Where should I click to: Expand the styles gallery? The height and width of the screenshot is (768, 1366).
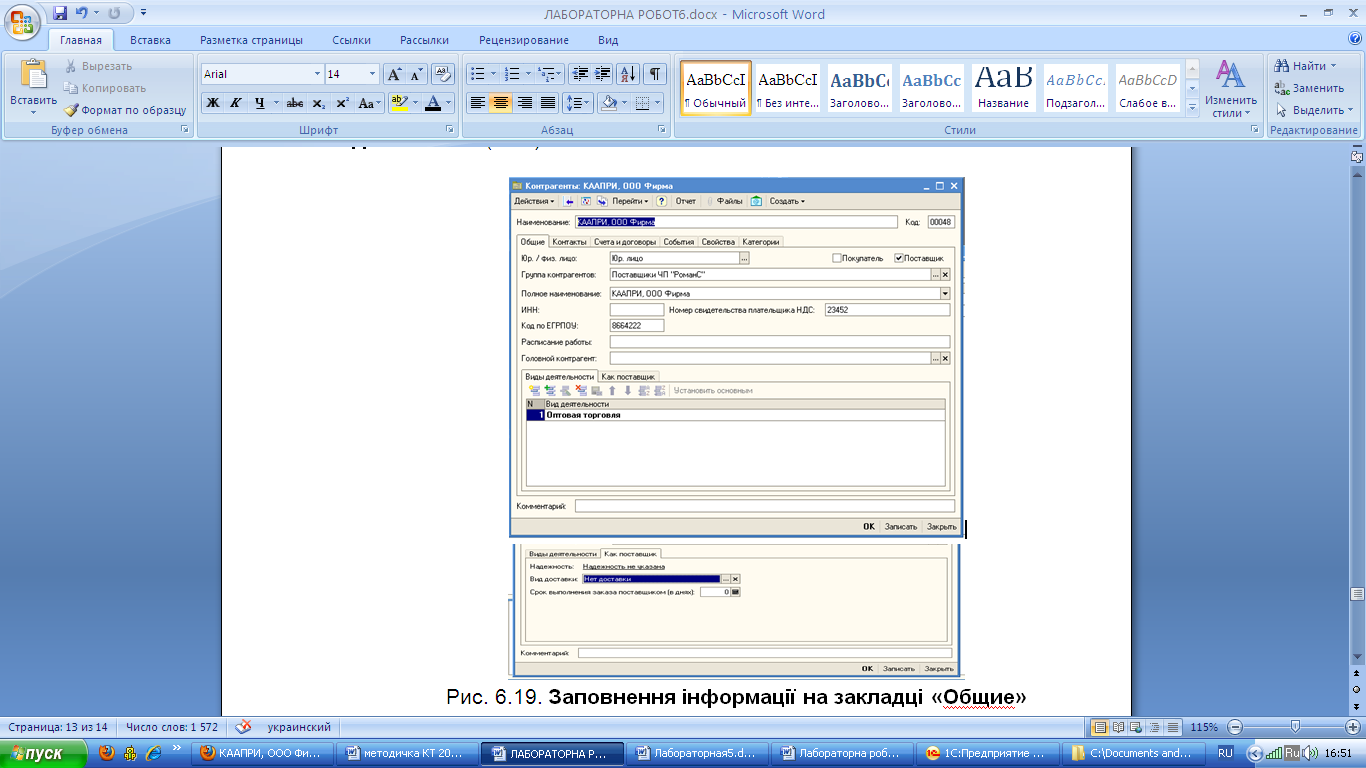point(1192,106)
